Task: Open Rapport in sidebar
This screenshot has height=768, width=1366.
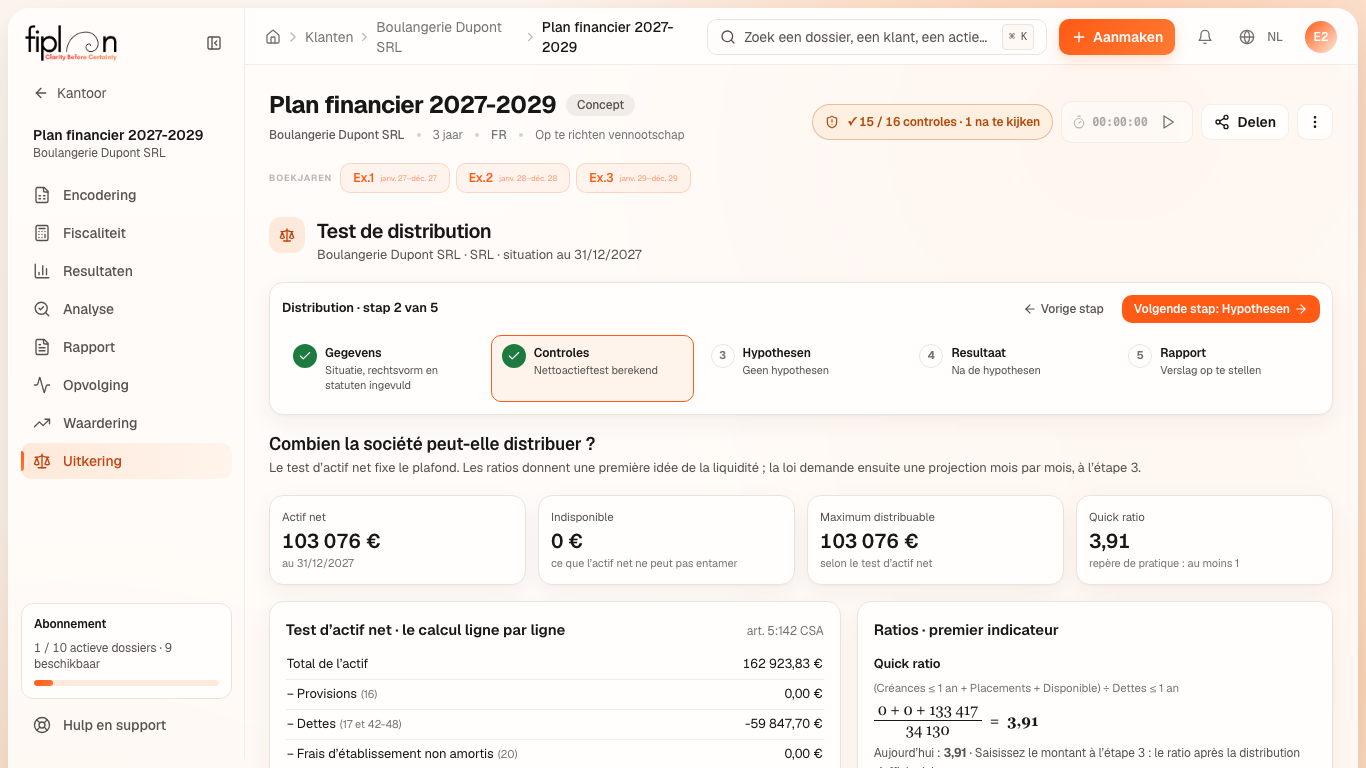Action: pyautogui.click(x=126, y=347)
